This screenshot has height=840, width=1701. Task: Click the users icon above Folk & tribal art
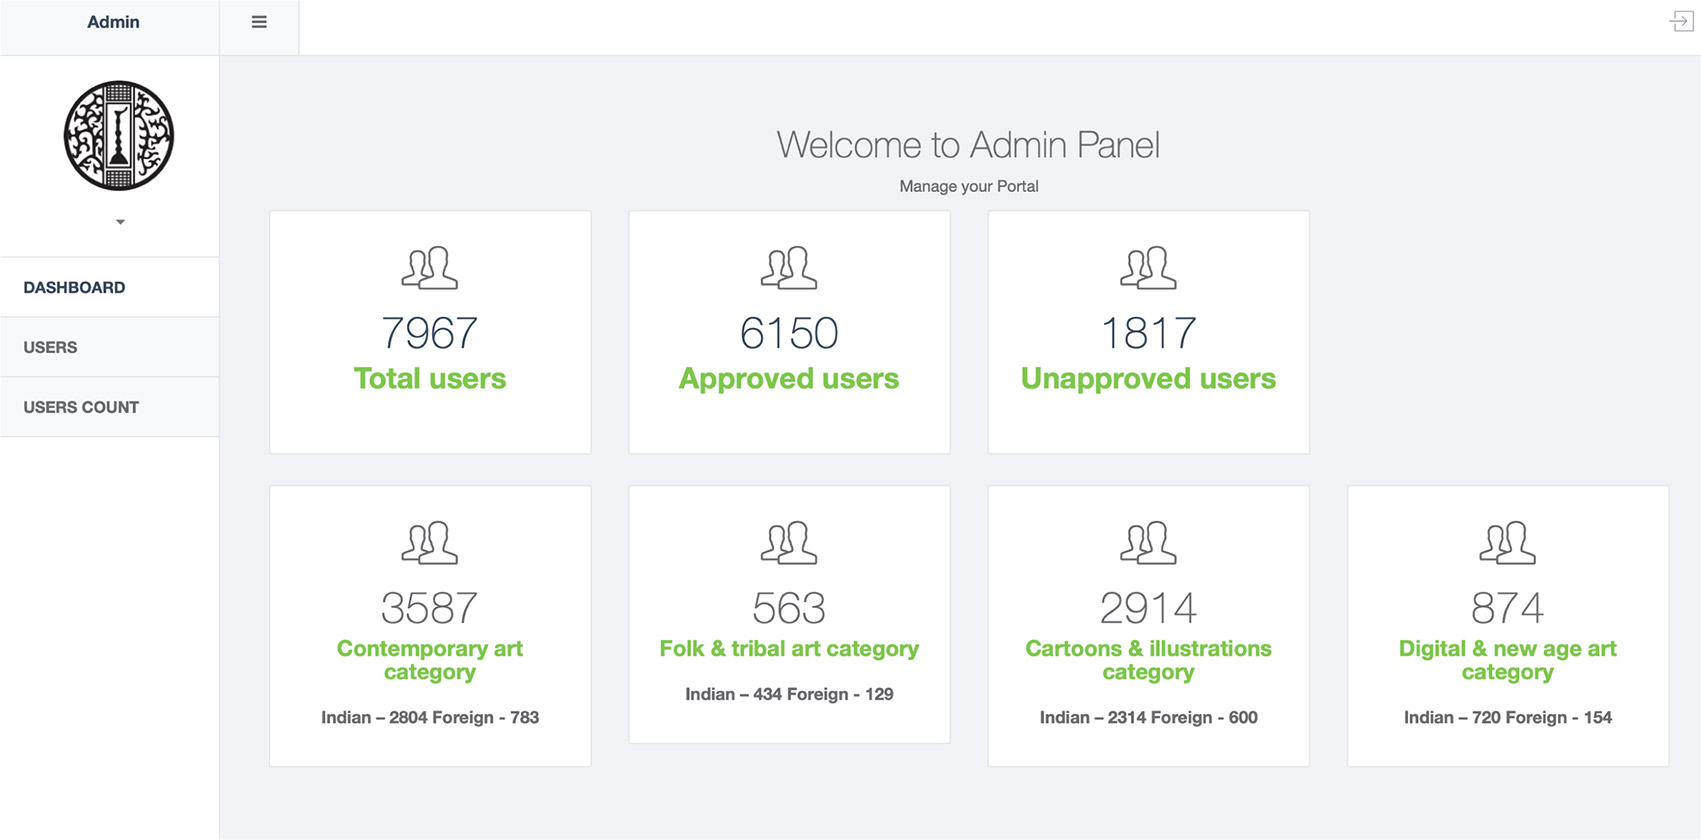789,543
